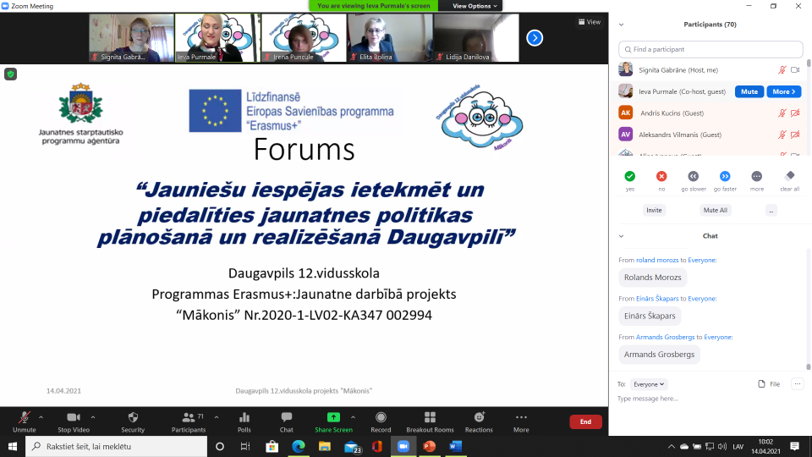Click Andris Kucins muted microphone icon
The image size is (812, 457).
(x=782, y=113)
